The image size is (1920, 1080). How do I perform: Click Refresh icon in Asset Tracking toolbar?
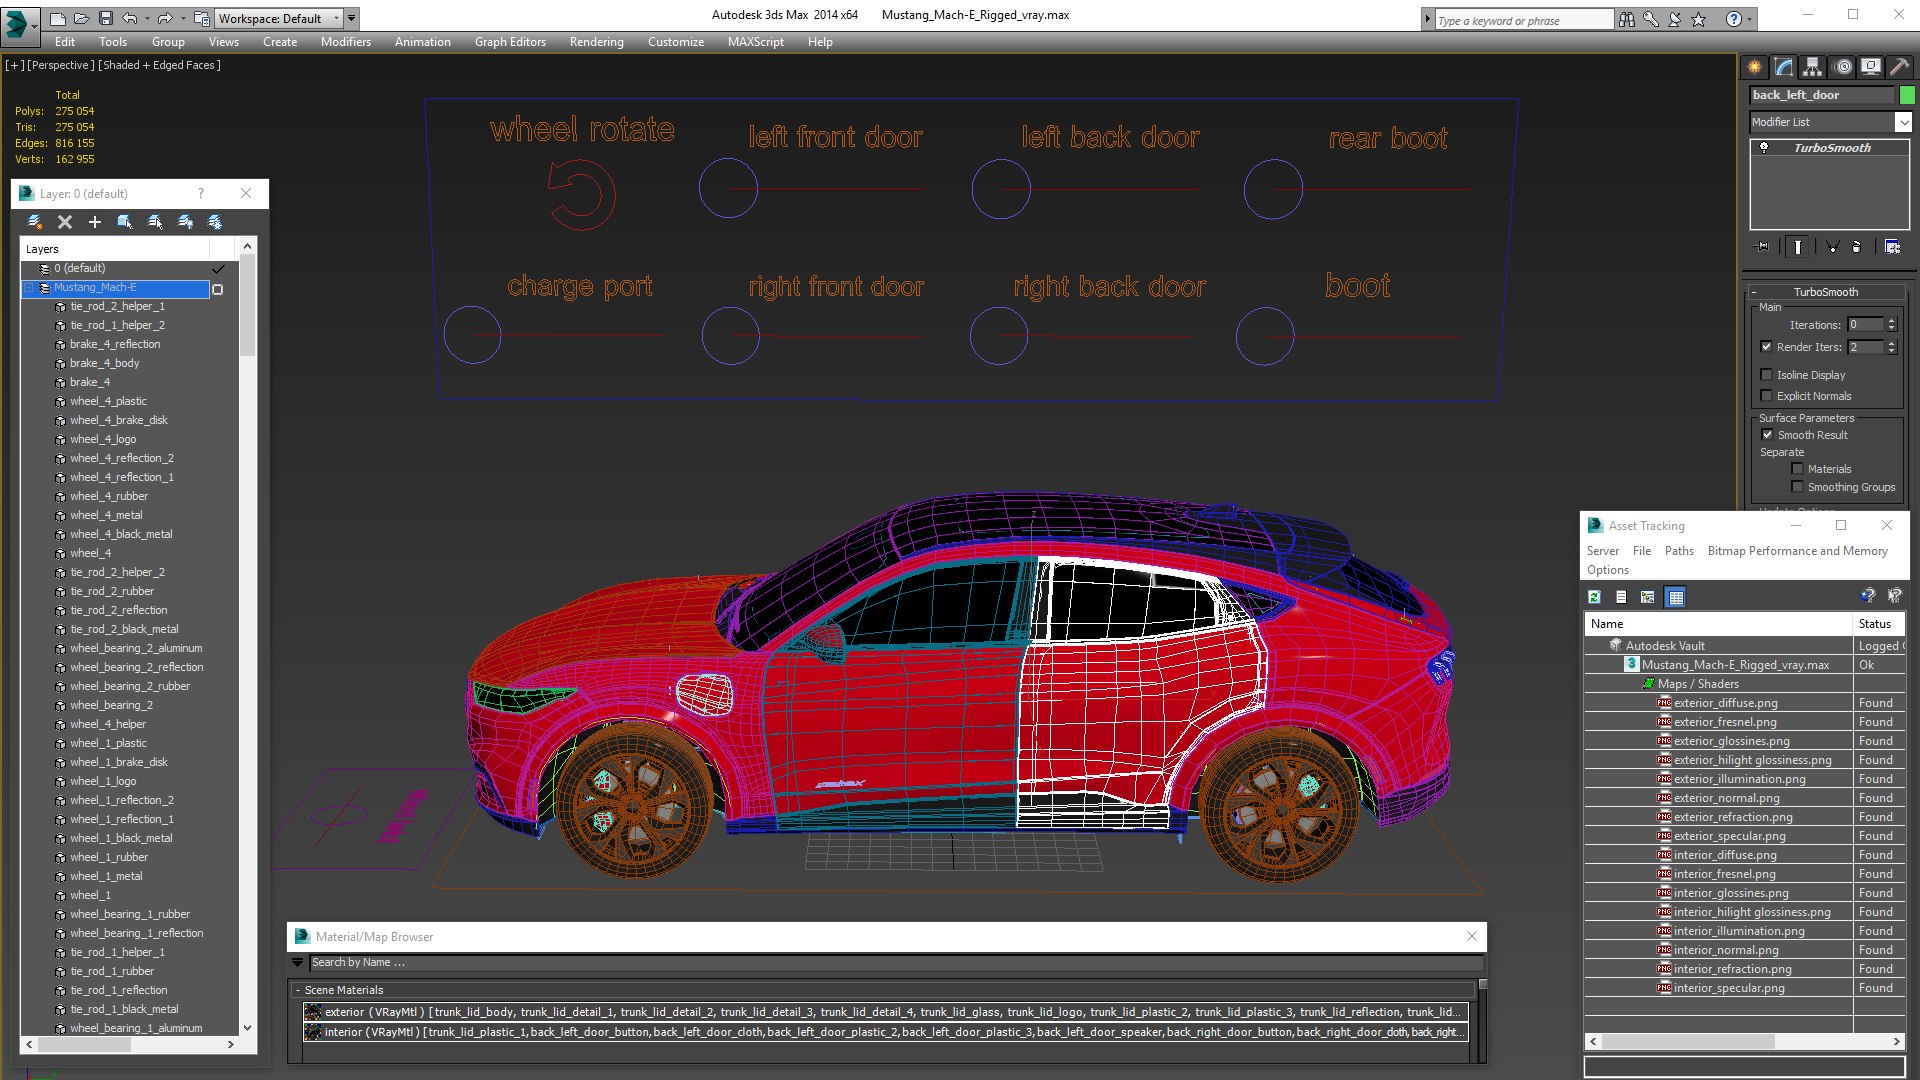tap(1594, 597)
